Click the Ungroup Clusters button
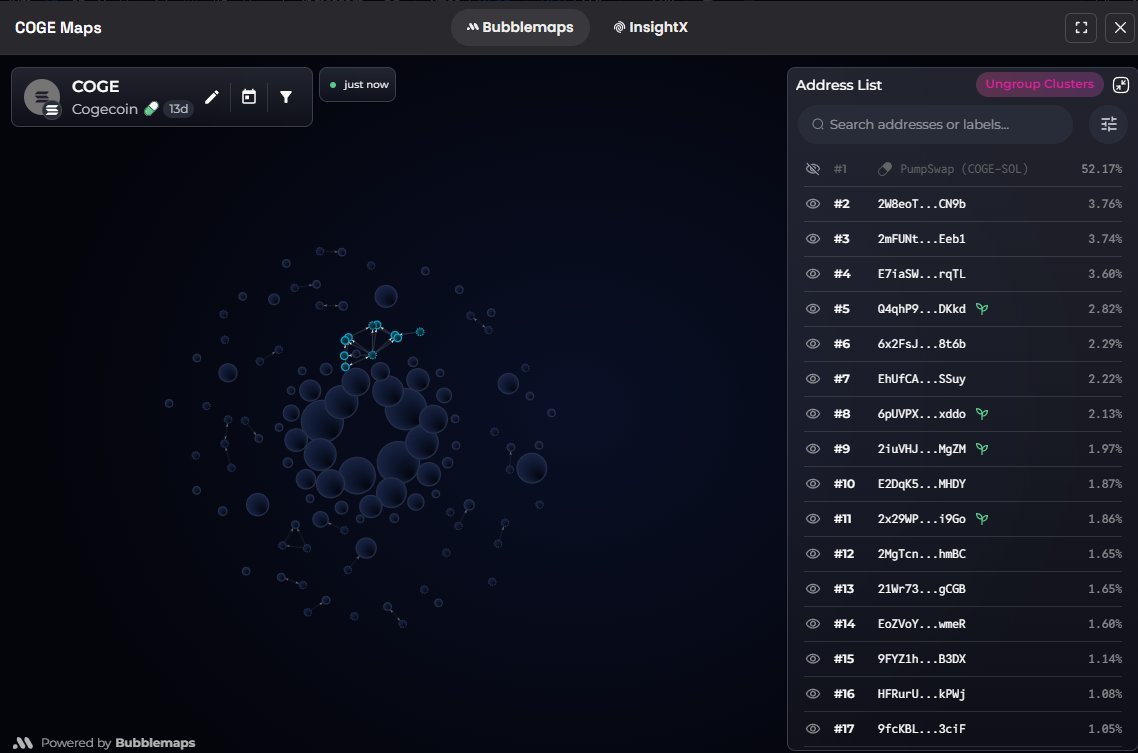 coord(1039,84)
